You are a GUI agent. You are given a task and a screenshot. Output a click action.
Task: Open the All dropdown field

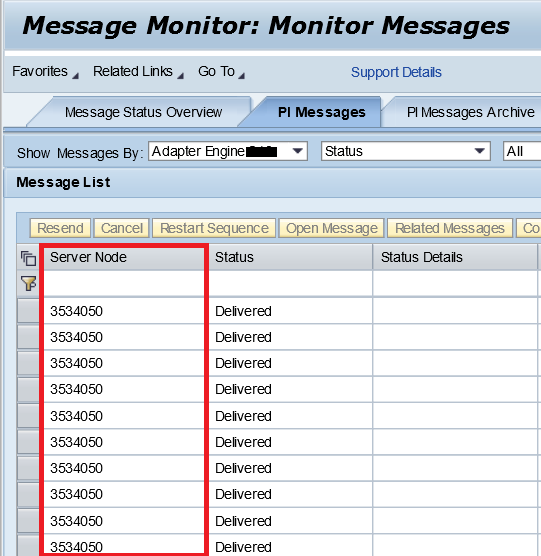[x=522, y=151]
